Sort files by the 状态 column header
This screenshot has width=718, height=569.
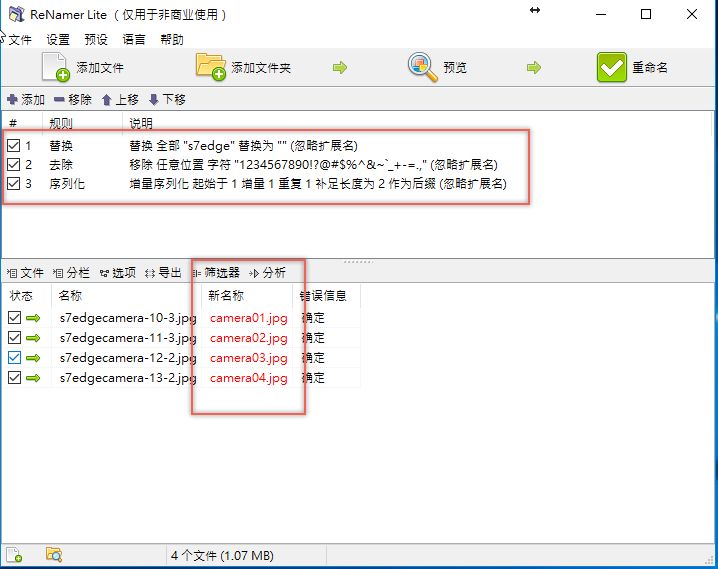(21, 296)
